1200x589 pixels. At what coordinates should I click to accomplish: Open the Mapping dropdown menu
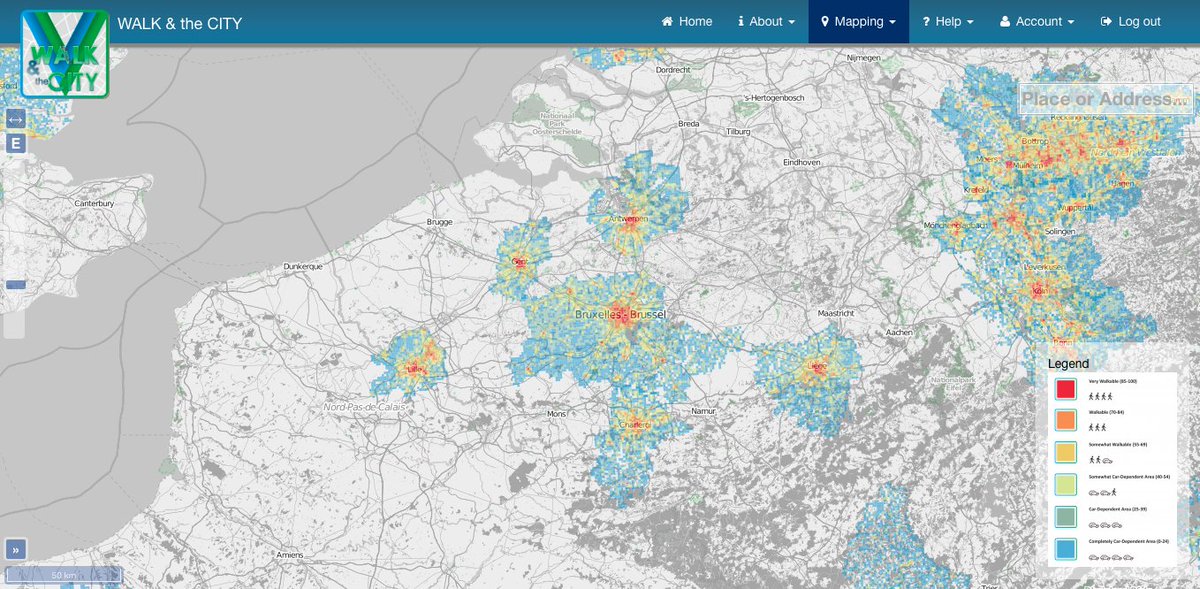tap(858, 21)
